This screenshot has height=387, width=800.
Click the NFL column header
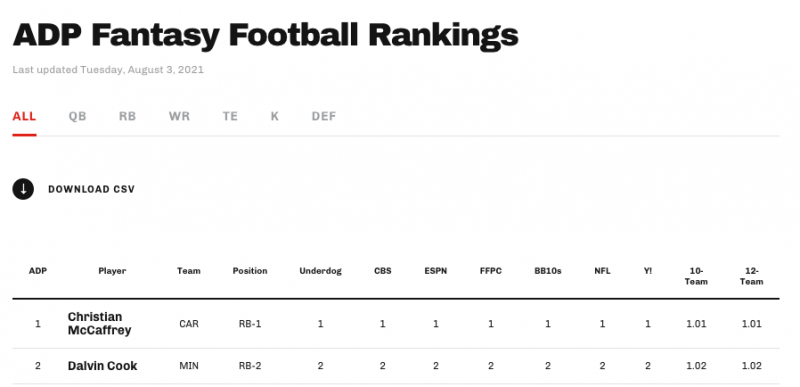603,271
